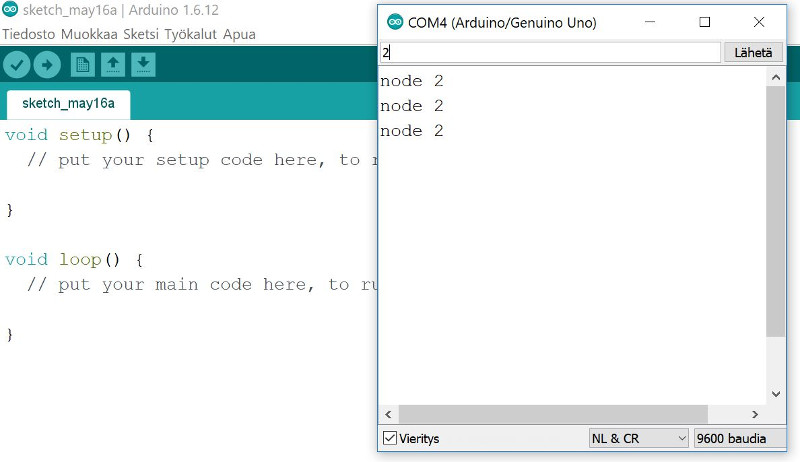Image resolution: width=800 pixels, height=462 pixels.
Task: Open the Työkalut menu
Action: click(191, 34)
